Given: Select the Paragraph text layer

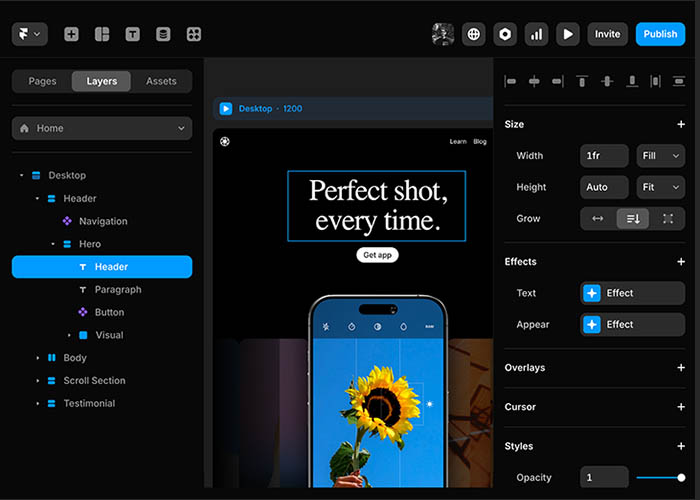Looking at the screenshot, I should [118, 290].
